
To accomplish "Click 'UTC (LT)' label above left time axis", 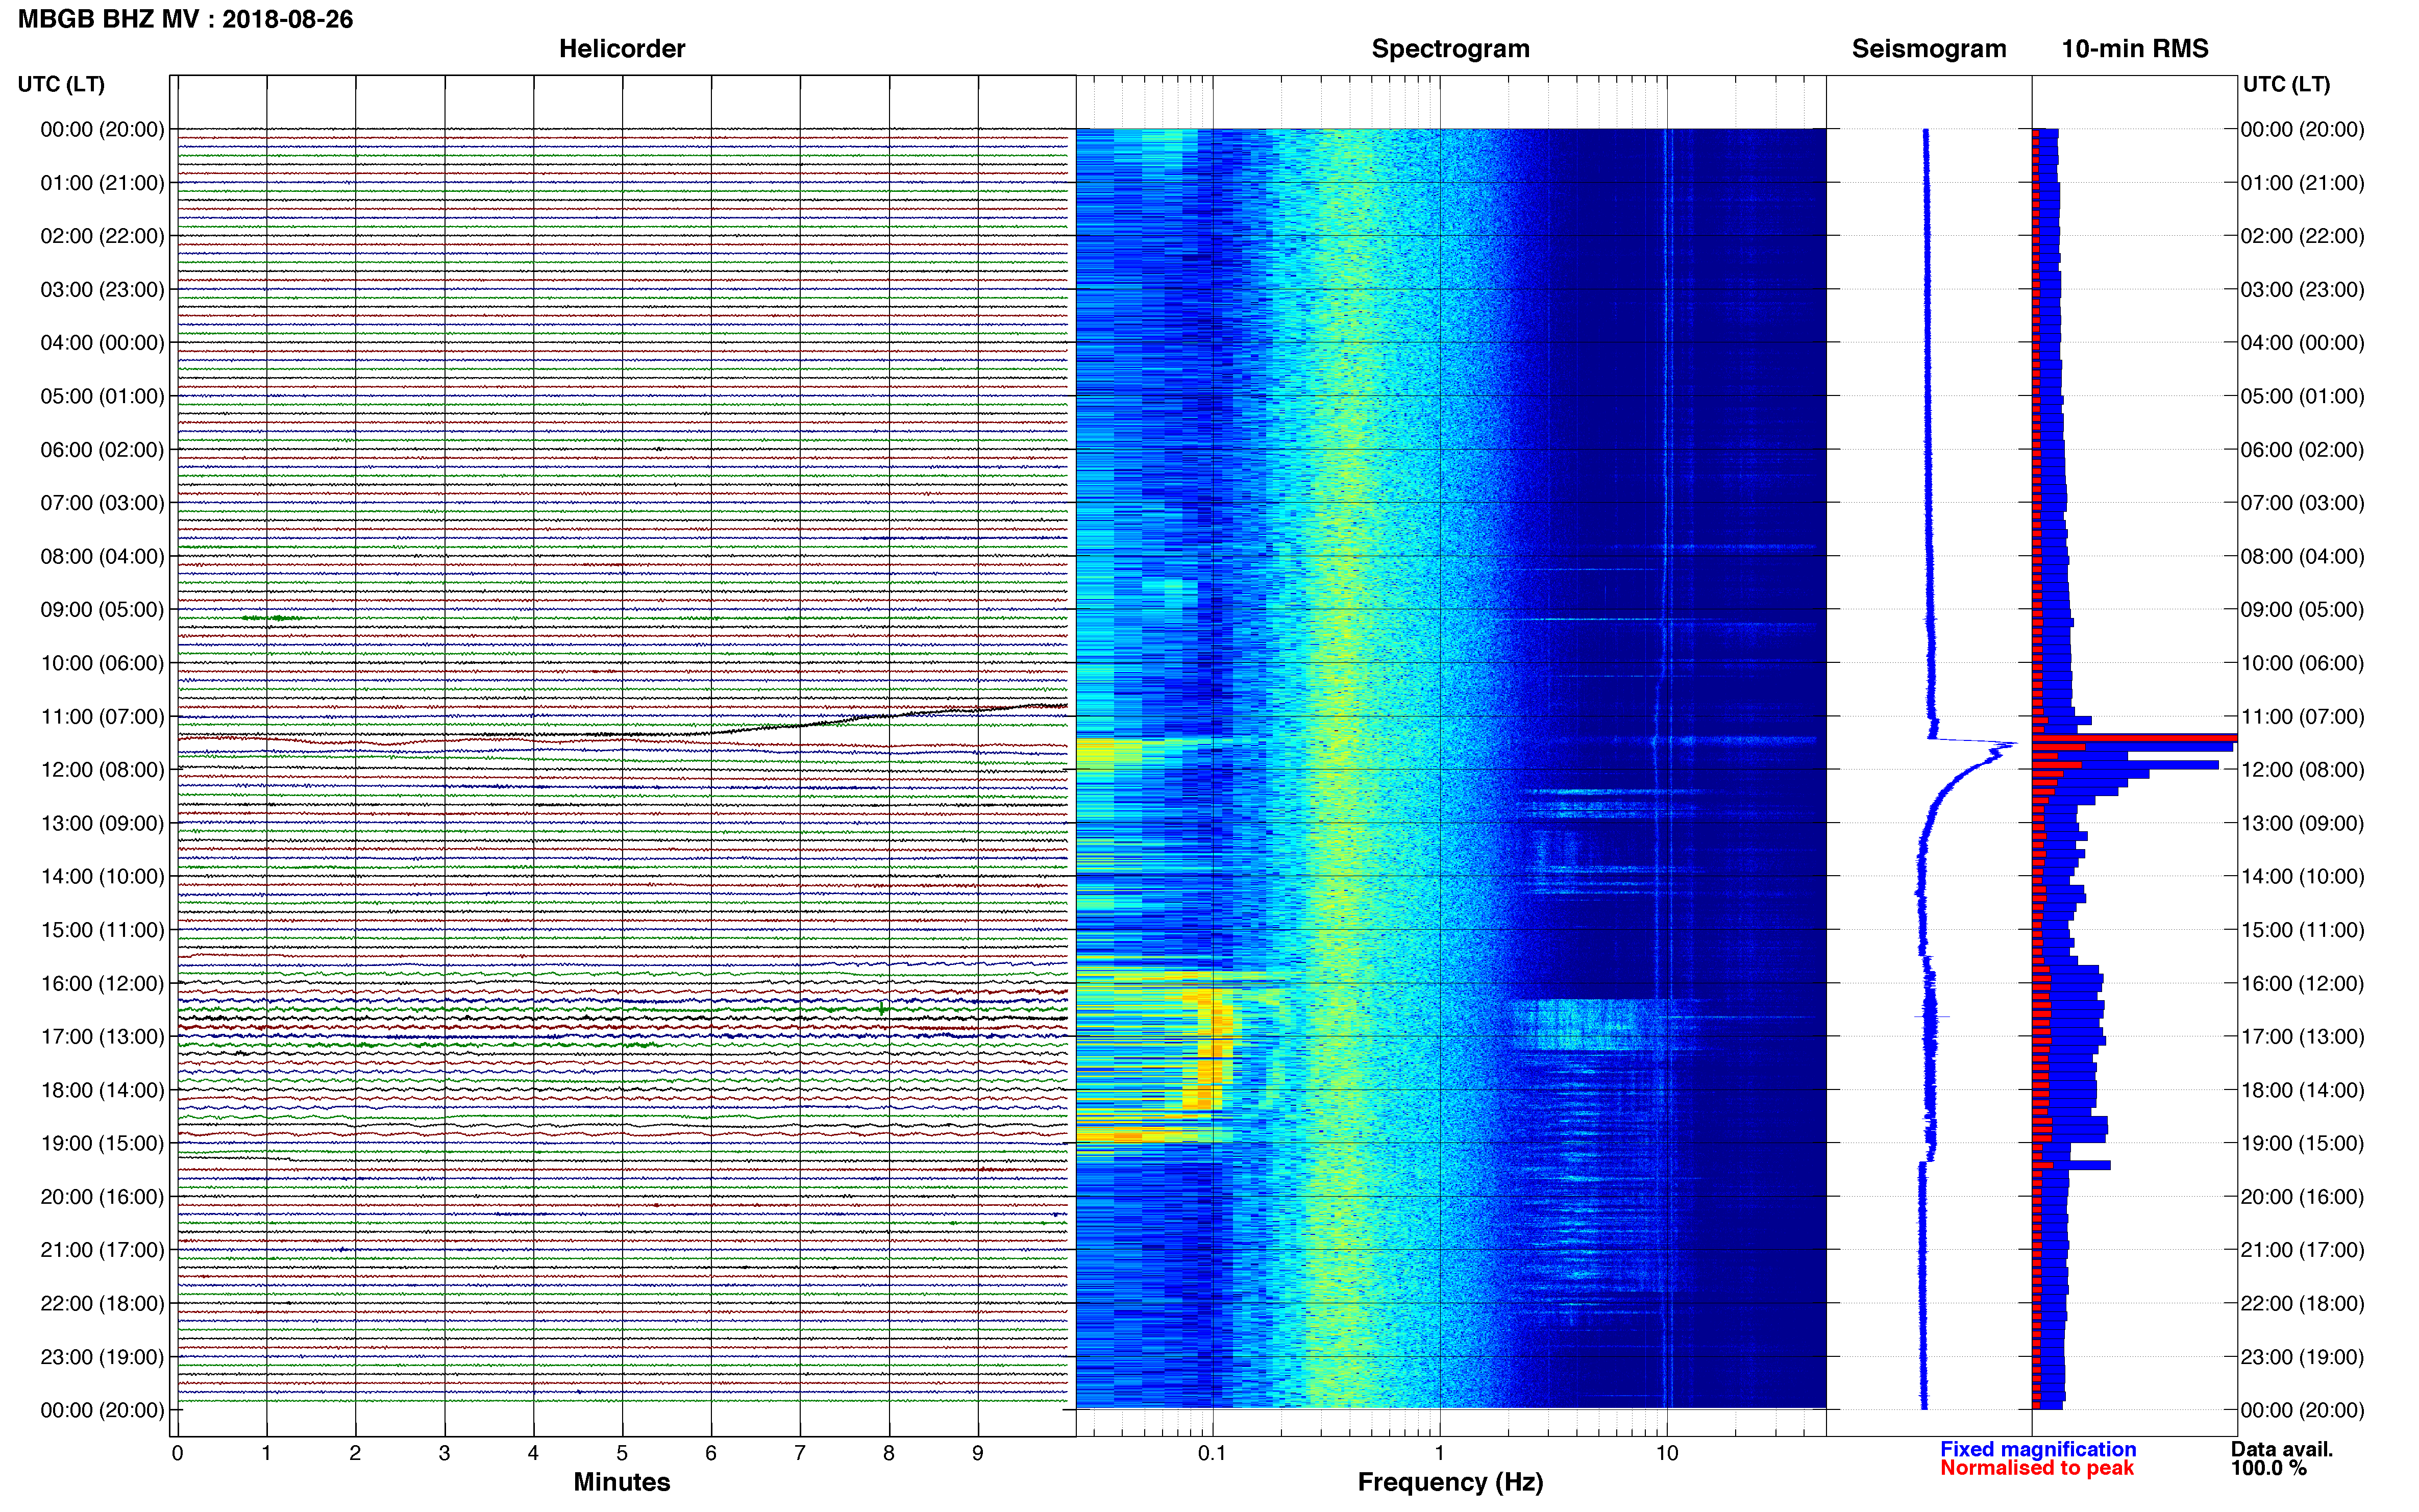I will tap(61, 84).
